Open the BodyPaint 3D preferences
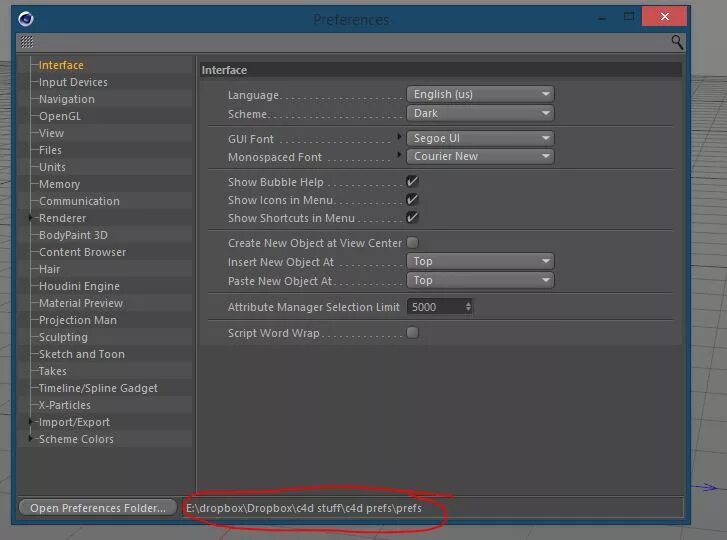The image size is (727, 540). coord(73,235)
